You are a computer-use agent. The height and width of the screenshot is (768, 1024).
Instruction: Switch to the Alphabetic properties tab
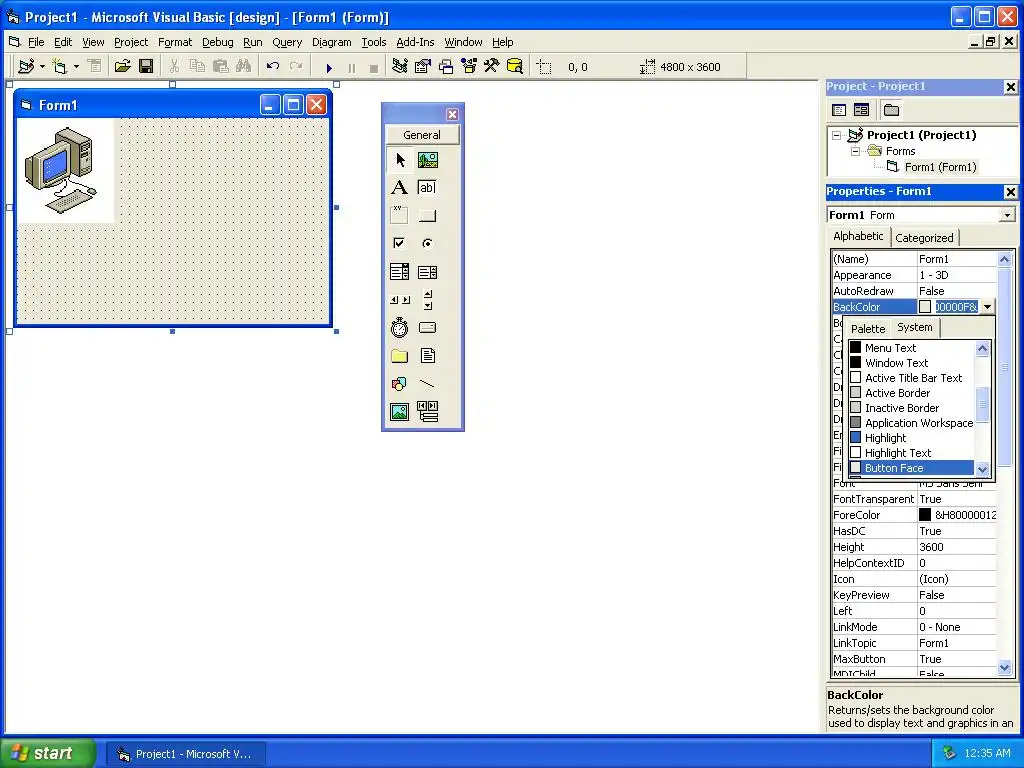[x=858, y=236]
